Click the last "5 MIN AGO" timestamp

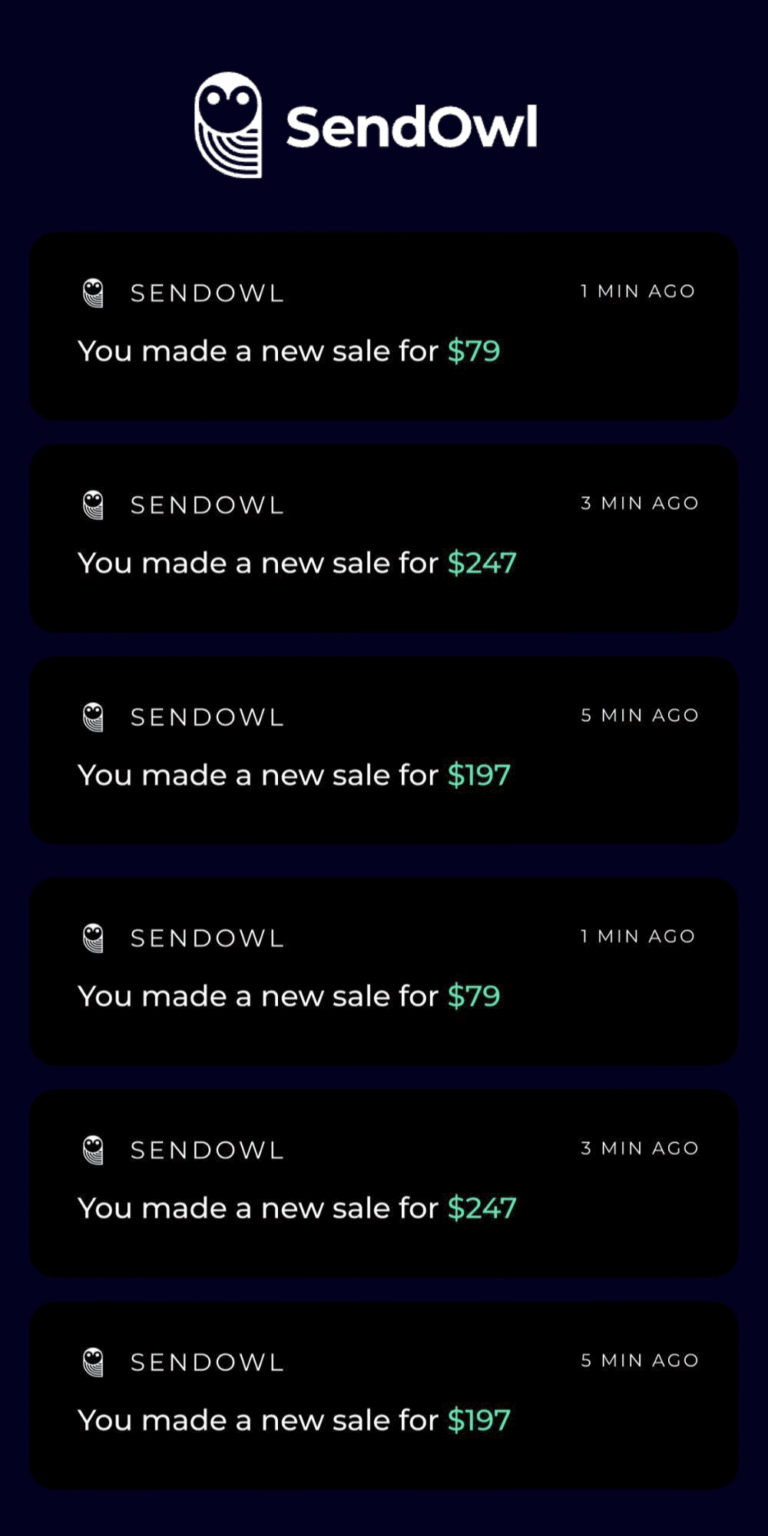[639, 1360]
